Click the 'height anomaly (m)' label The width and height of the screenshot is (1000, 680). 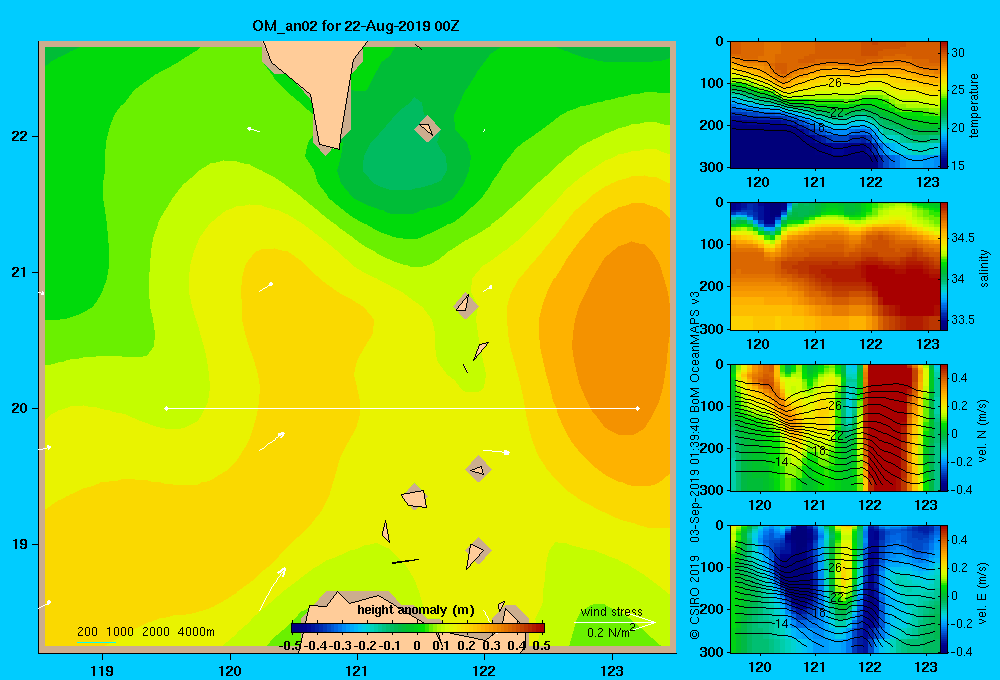(416, 610)
